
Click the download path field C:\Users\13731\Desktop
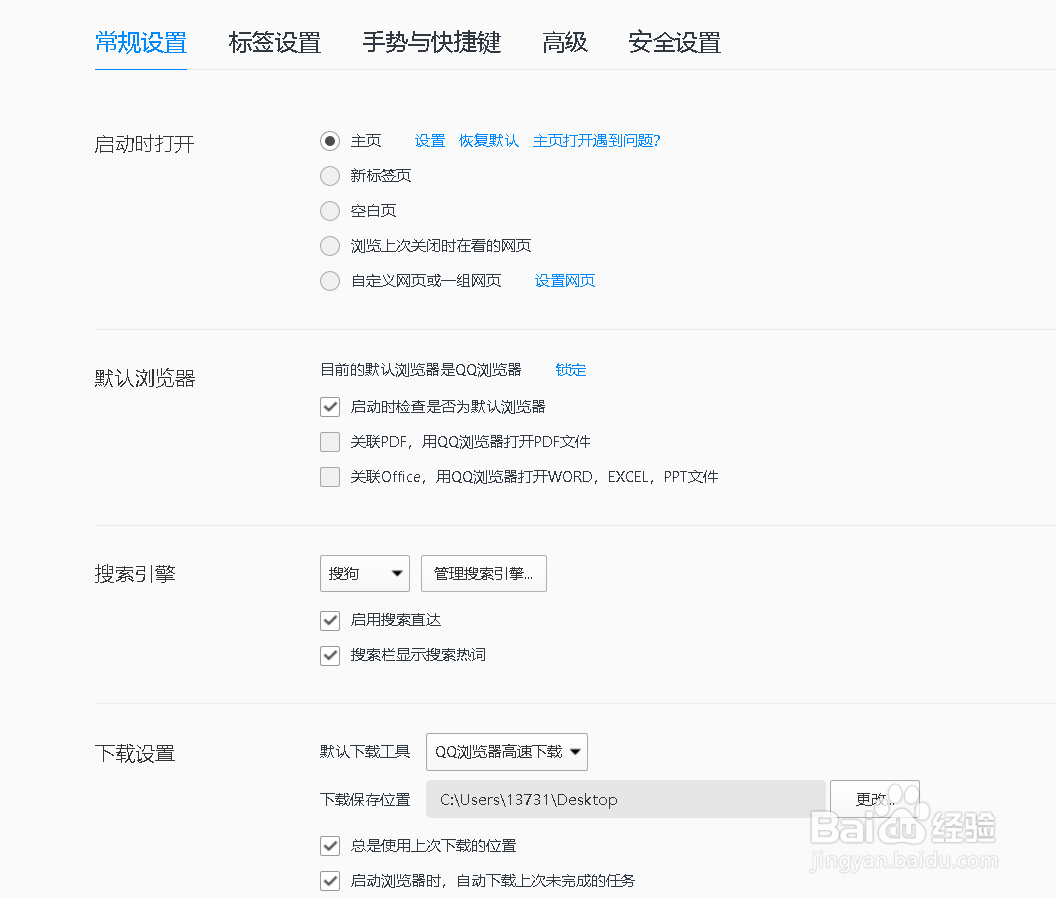[x=626, y=799]
